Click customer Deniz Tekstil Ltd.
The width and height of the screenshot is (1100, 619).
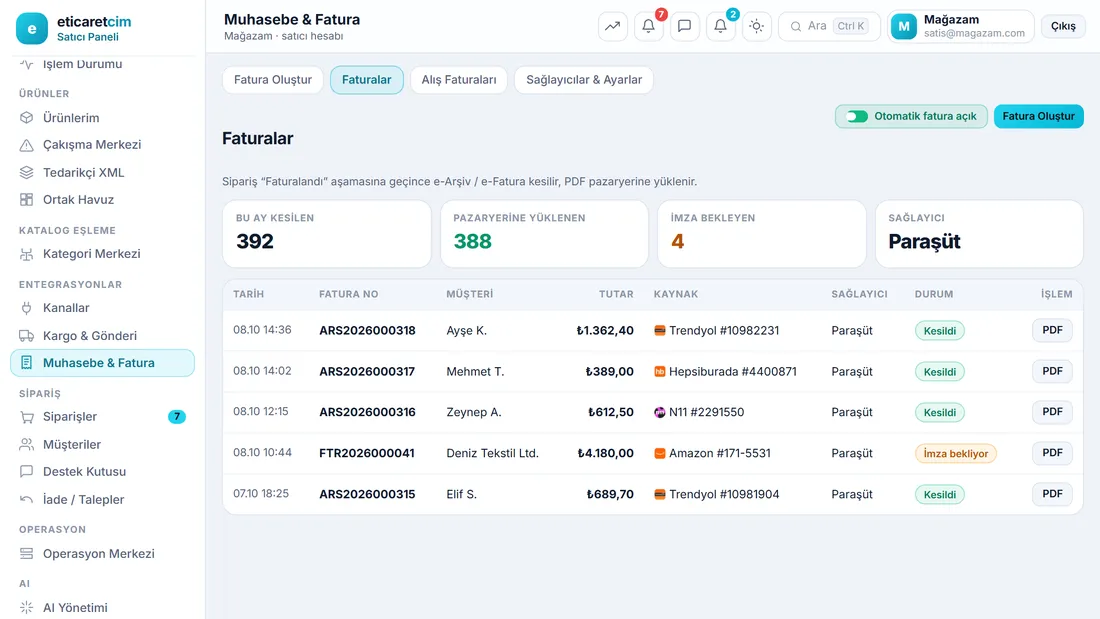(492, 453)
